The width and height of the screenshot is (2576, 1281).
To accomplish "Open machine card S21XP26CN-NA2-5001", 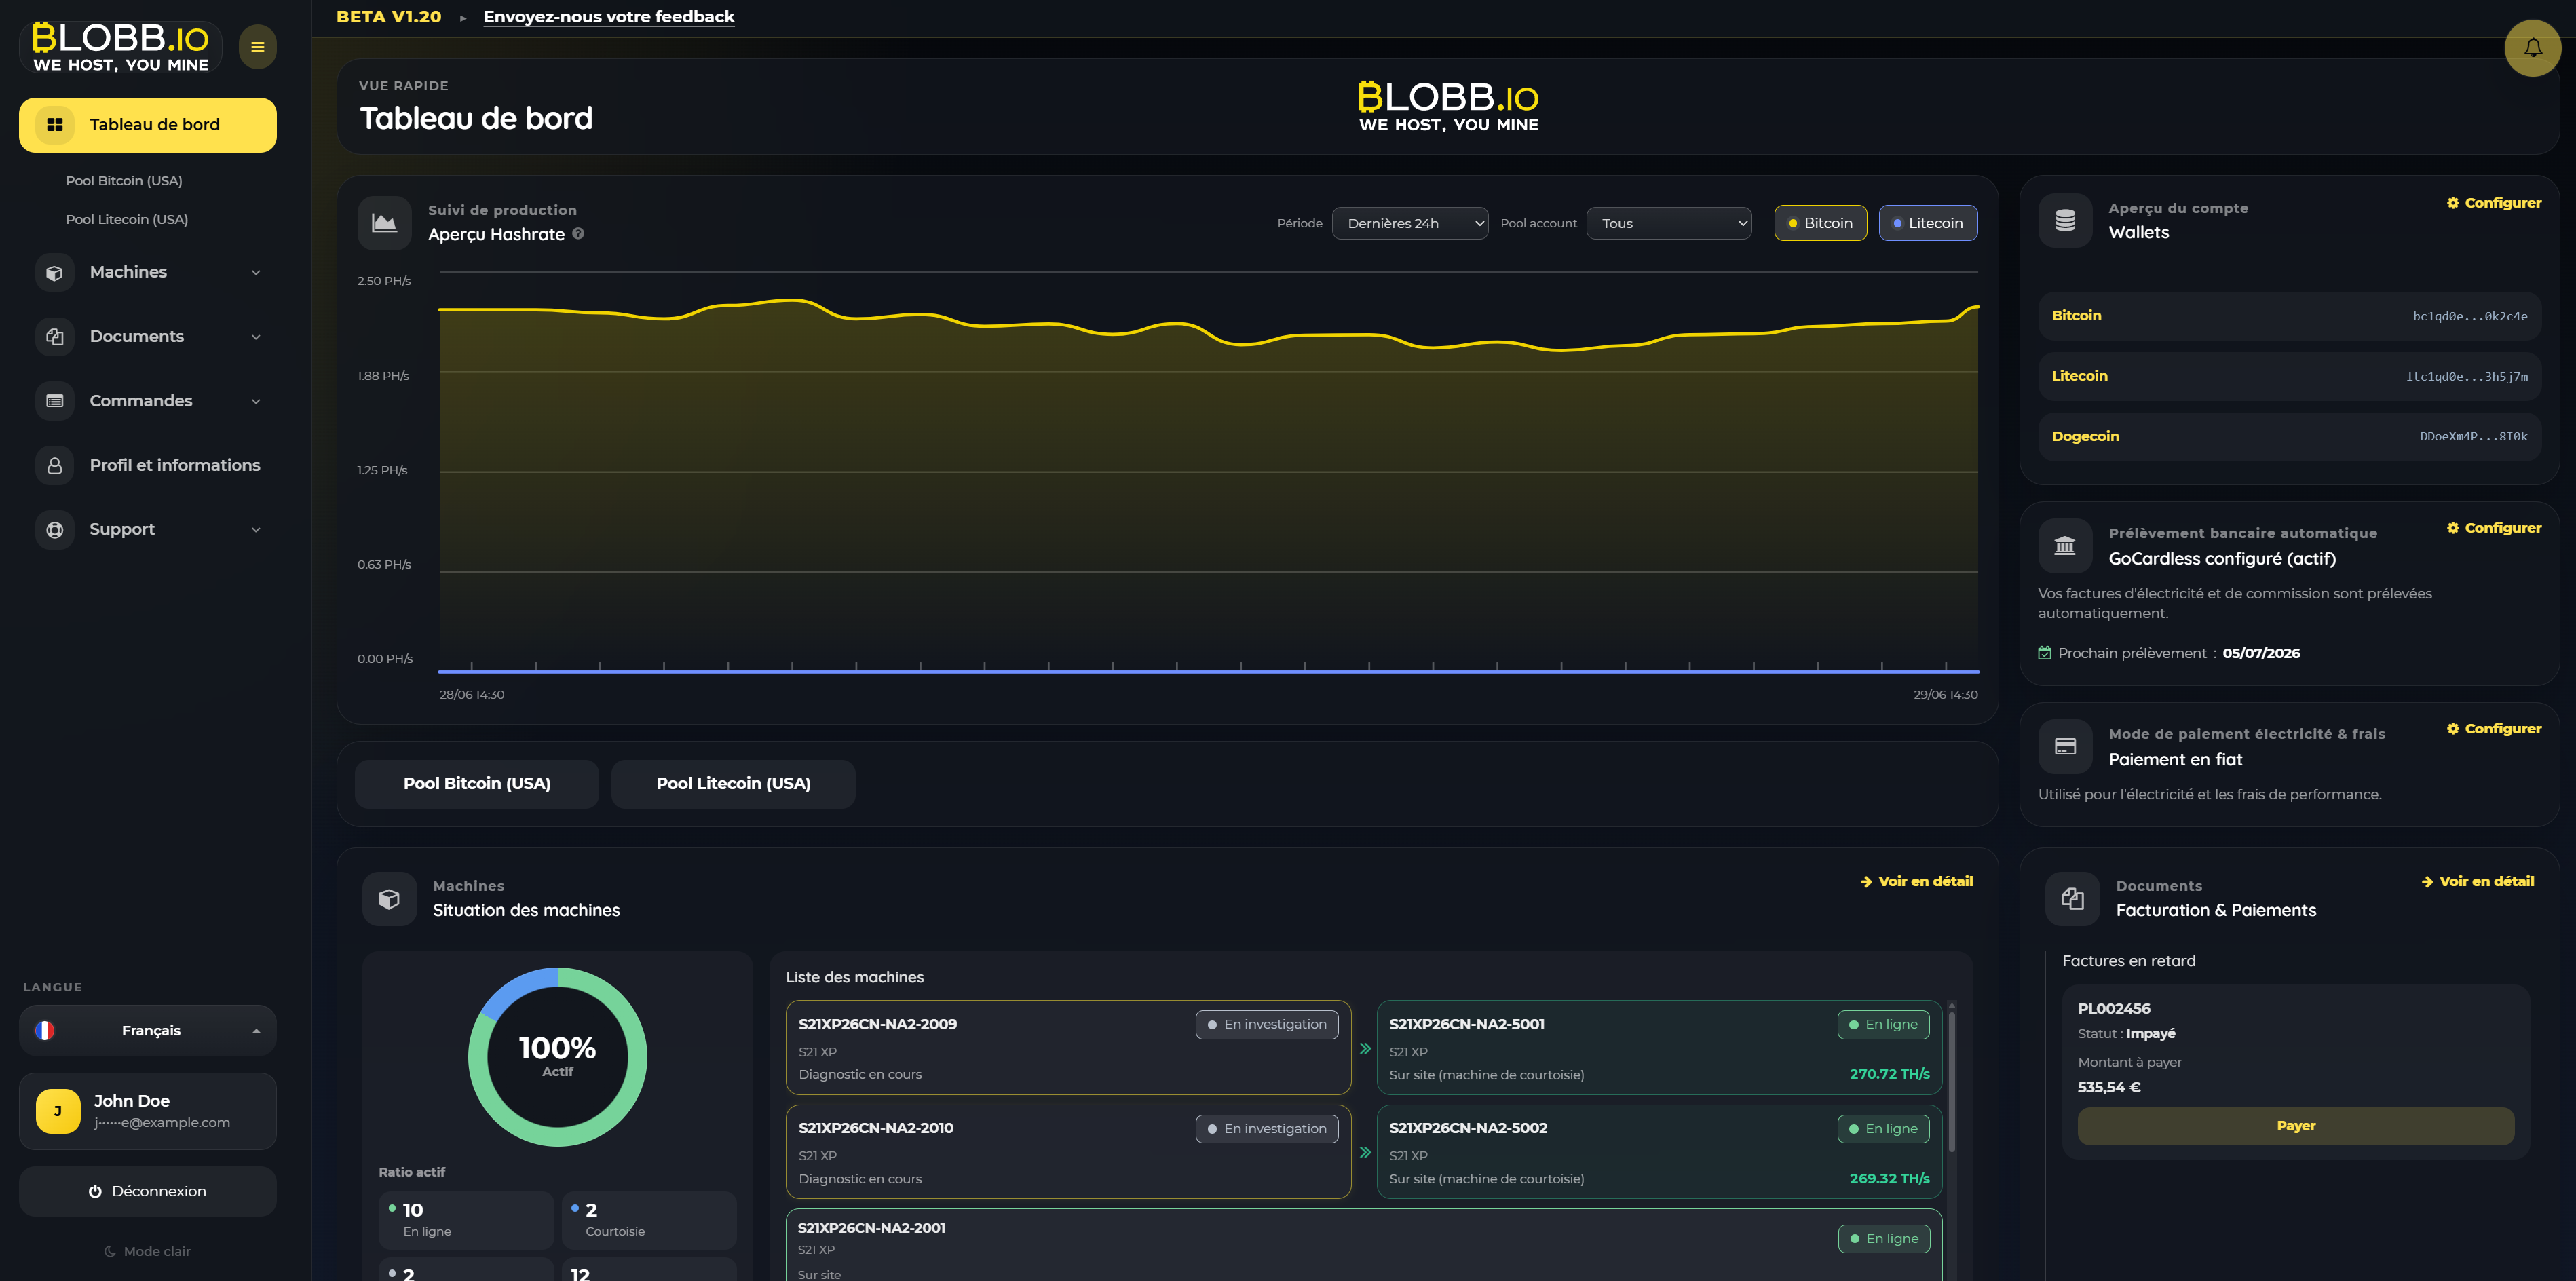I will point(1659,1048).
